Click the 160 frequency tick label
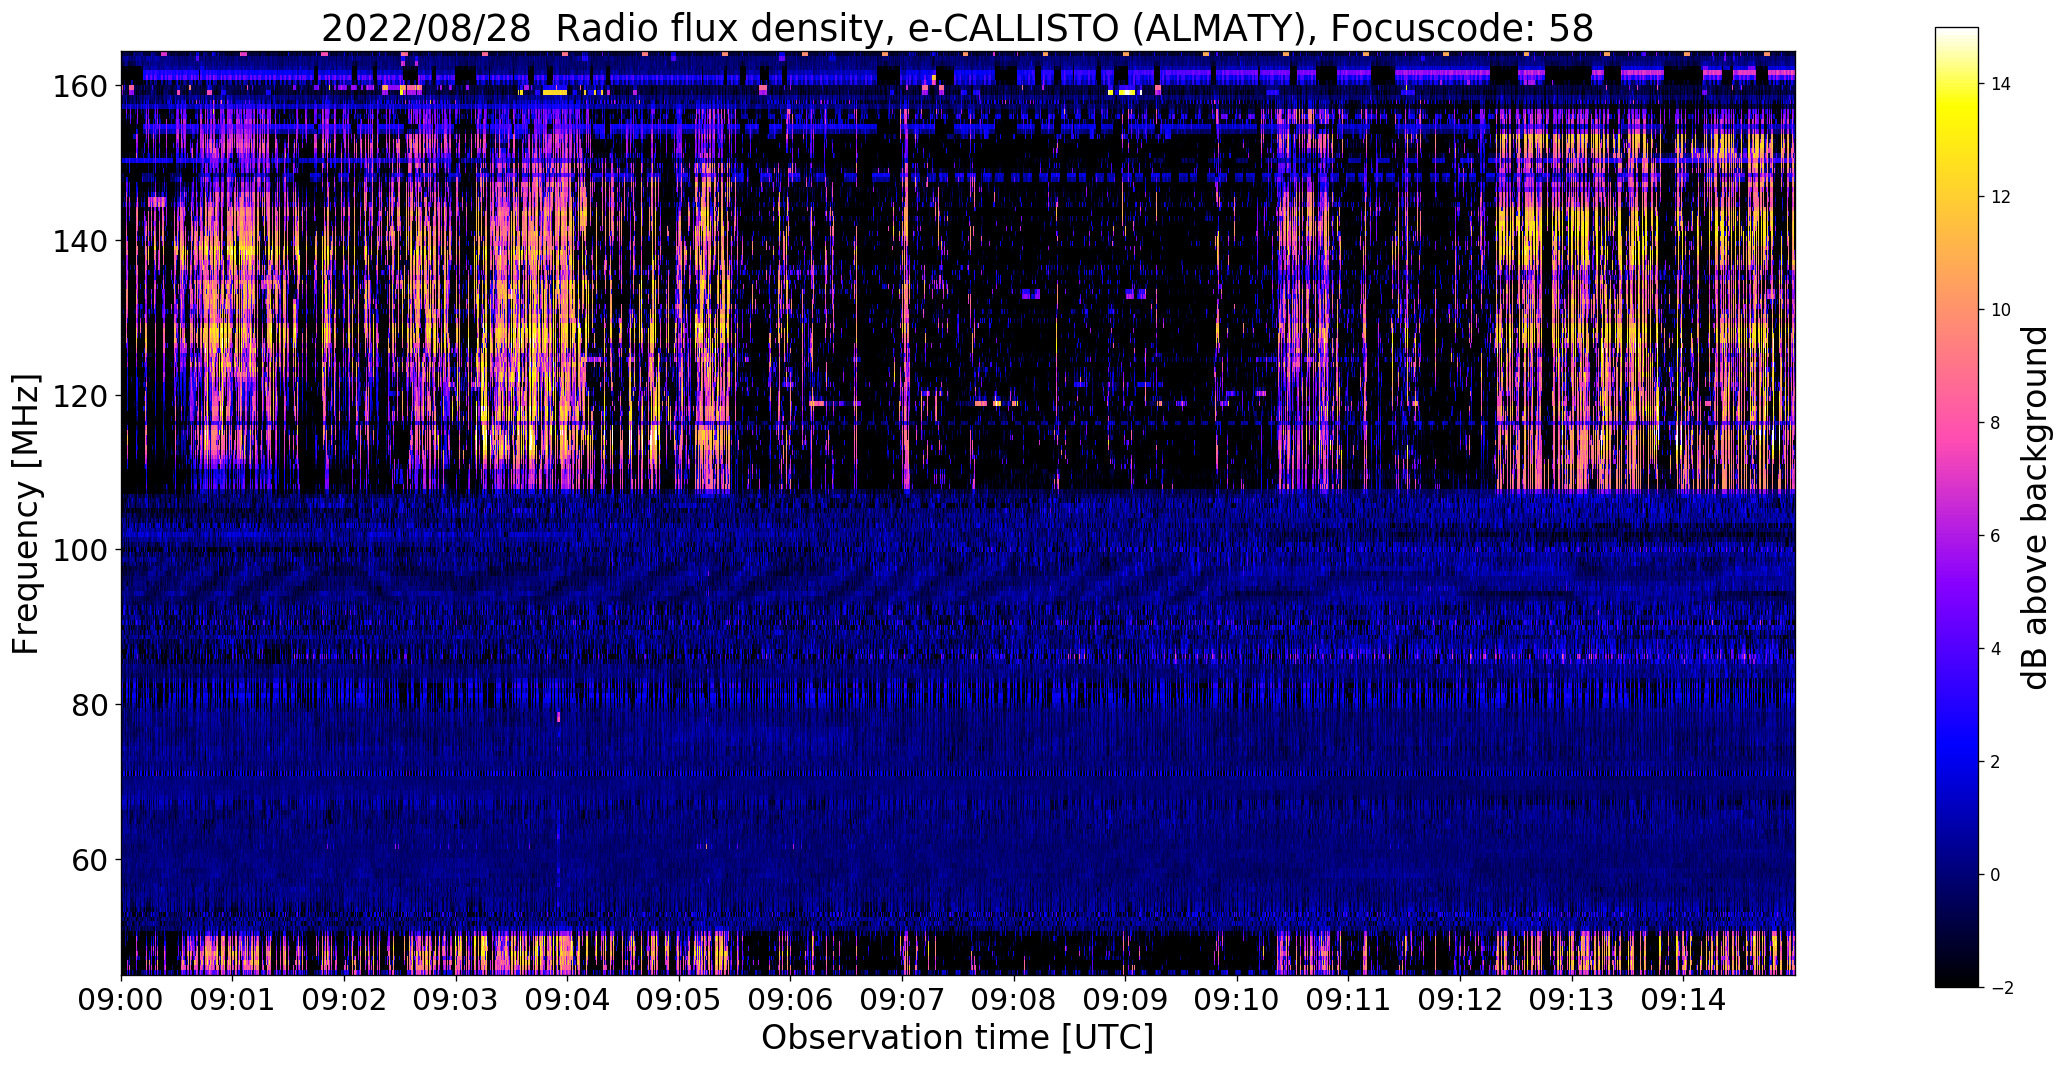Screen dimensions: 2066x1067 tap(81, 87)
